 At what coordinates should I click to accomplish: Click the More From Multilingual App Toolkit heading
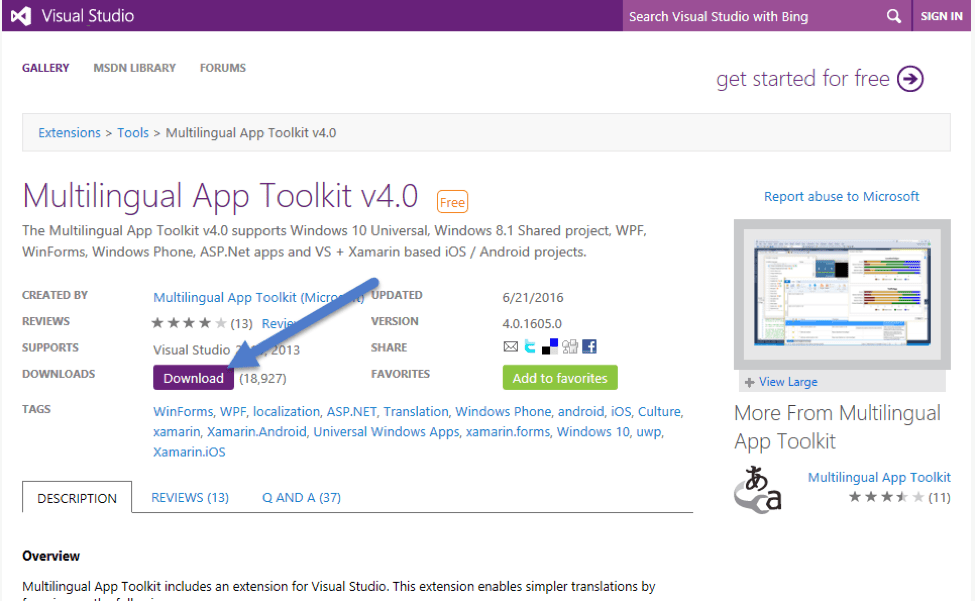(x=837, y=427)
